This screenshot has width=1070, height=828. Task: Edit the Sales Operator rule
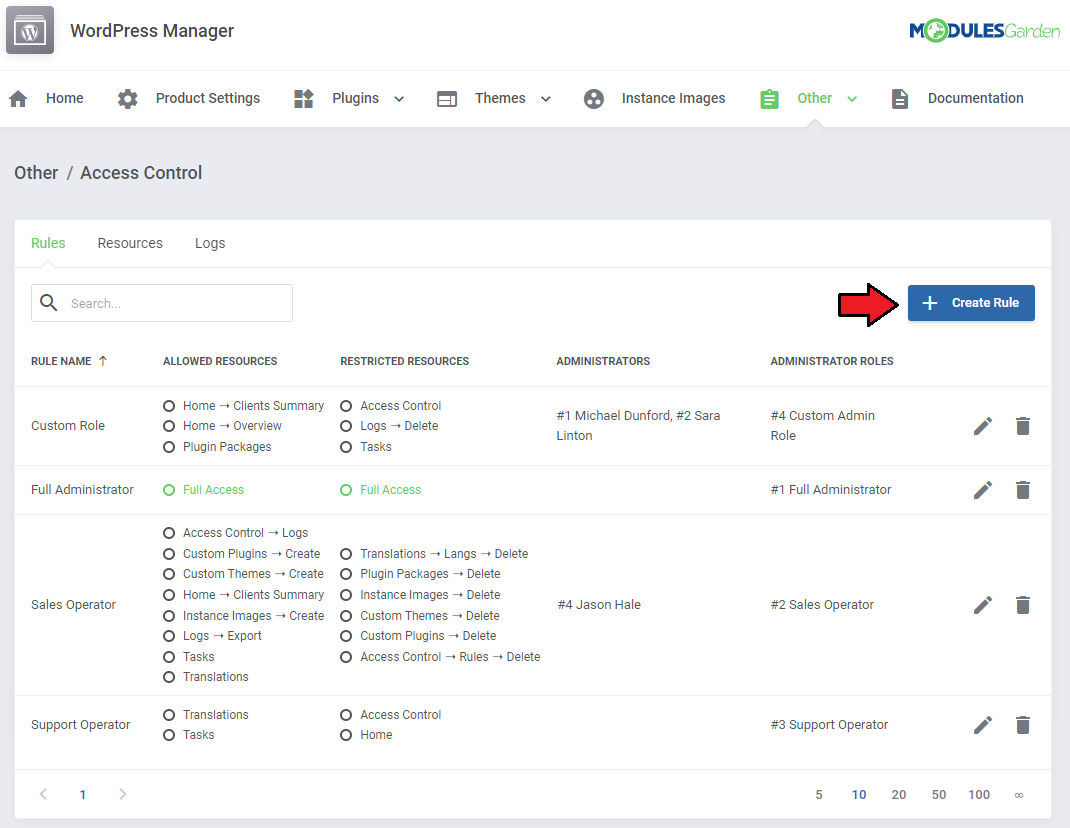pos(983,605)
